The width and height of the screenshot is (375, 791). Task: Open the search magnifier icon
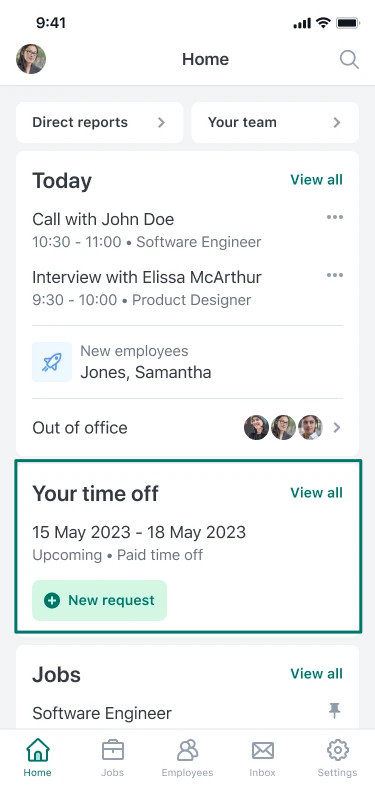click(349, 60)
